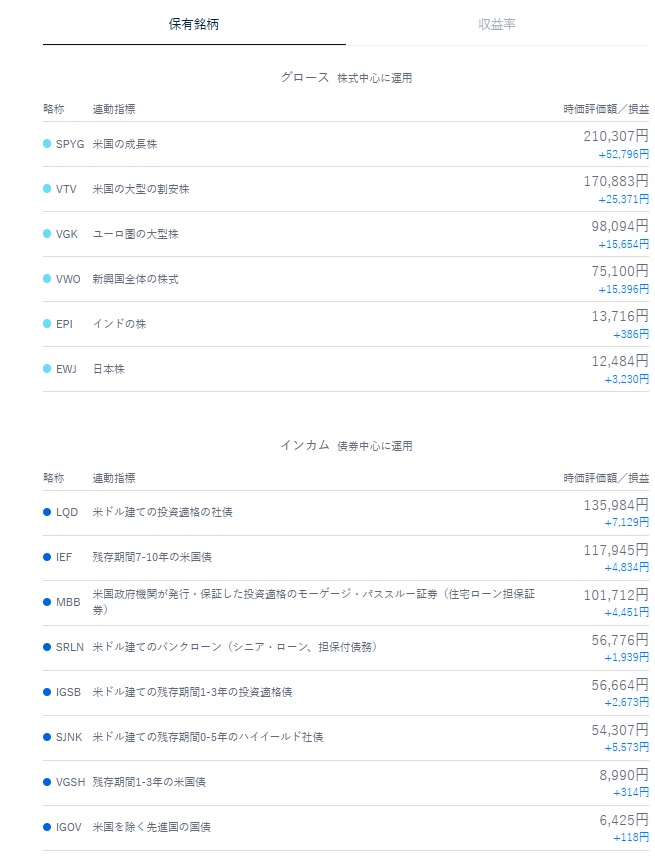This screenshot has height=856, width=655.
Task: Select the 保有銘柄 tab
Action: click(x=194, y=24)
